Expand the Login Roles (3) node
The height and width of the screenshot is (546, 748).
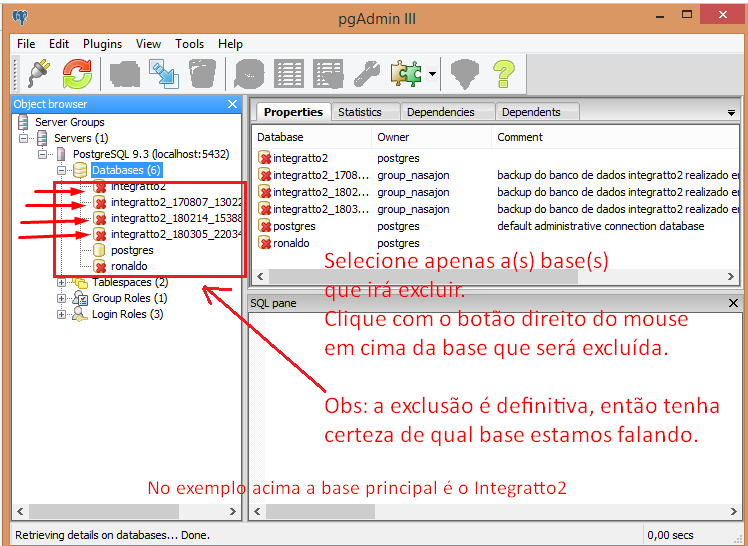tap(62, 314)
